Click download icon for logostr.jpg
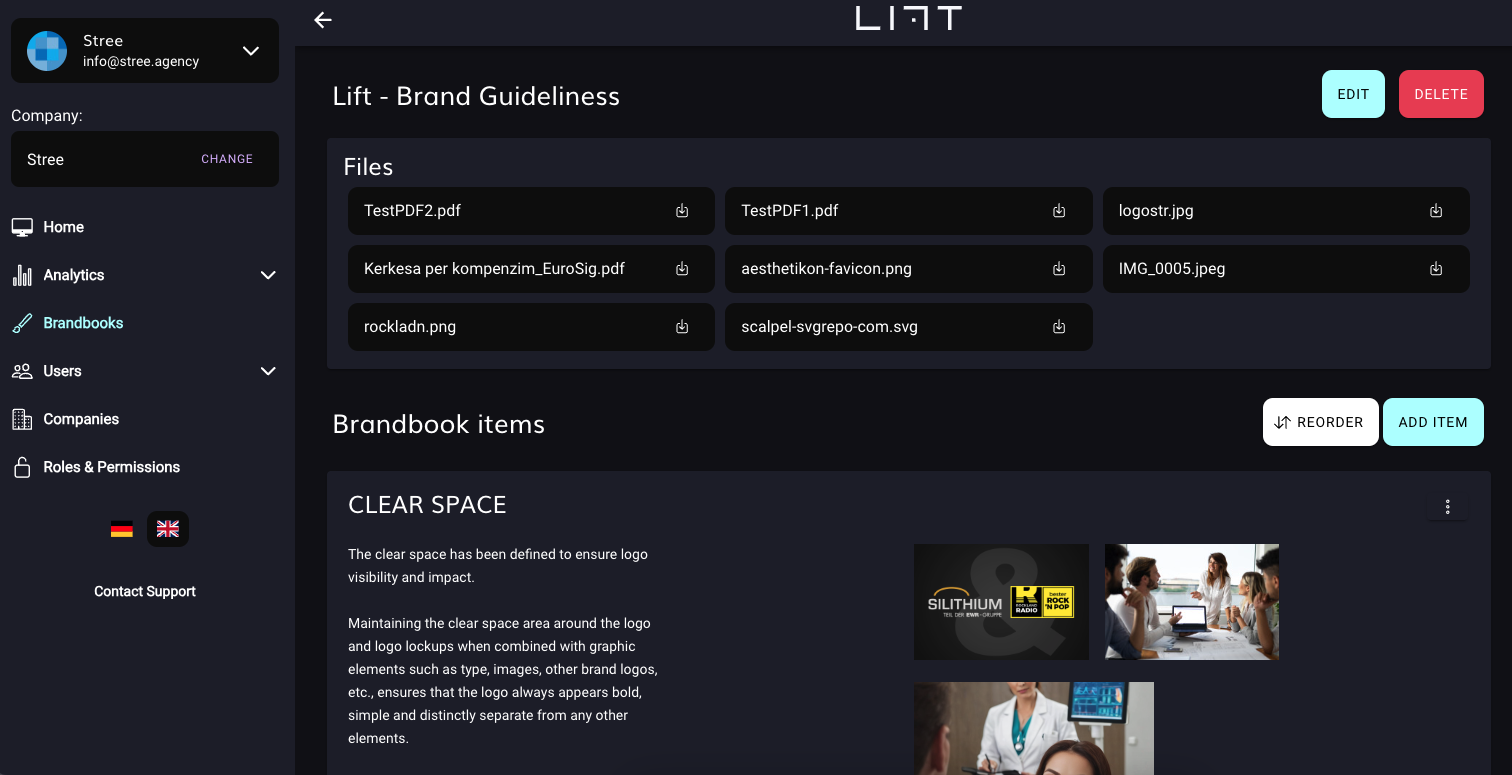Viewport: 1512px width, 775px height. click(x=1436, y=211)
